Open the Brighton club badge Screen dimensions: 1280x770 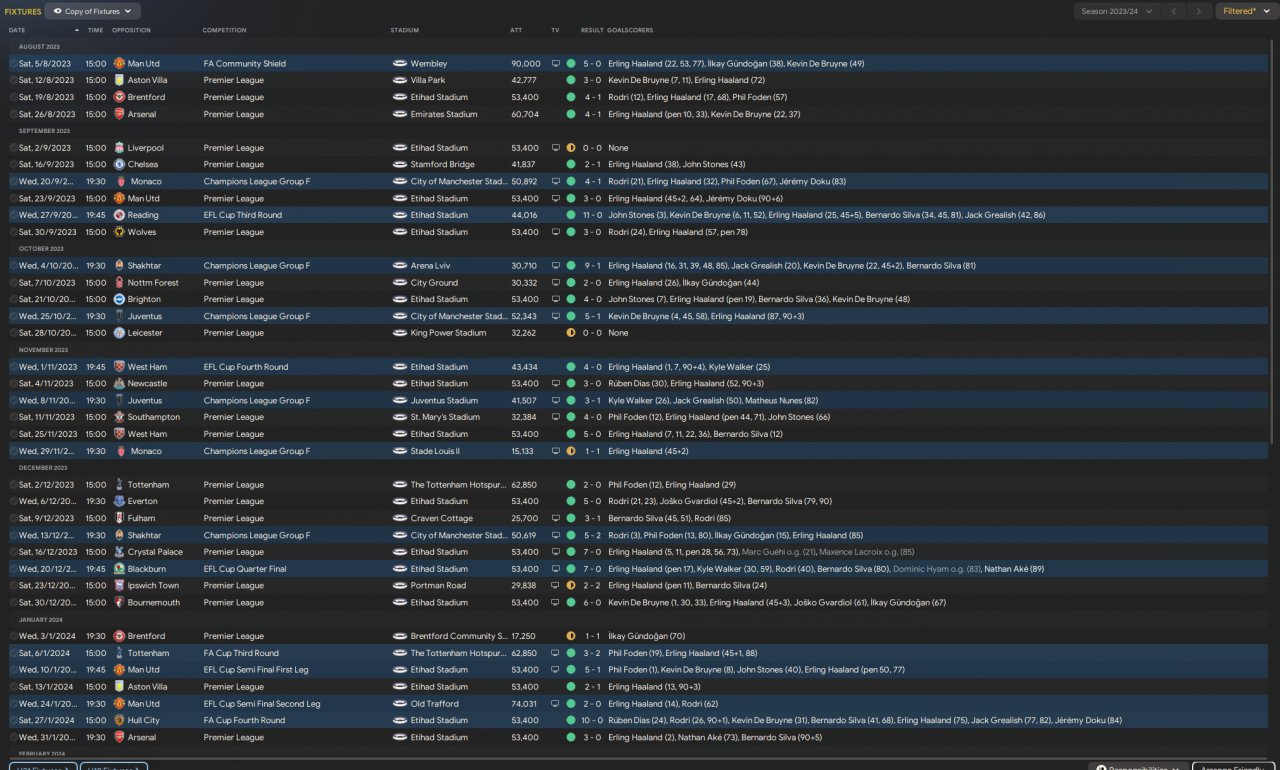point(119,299)
